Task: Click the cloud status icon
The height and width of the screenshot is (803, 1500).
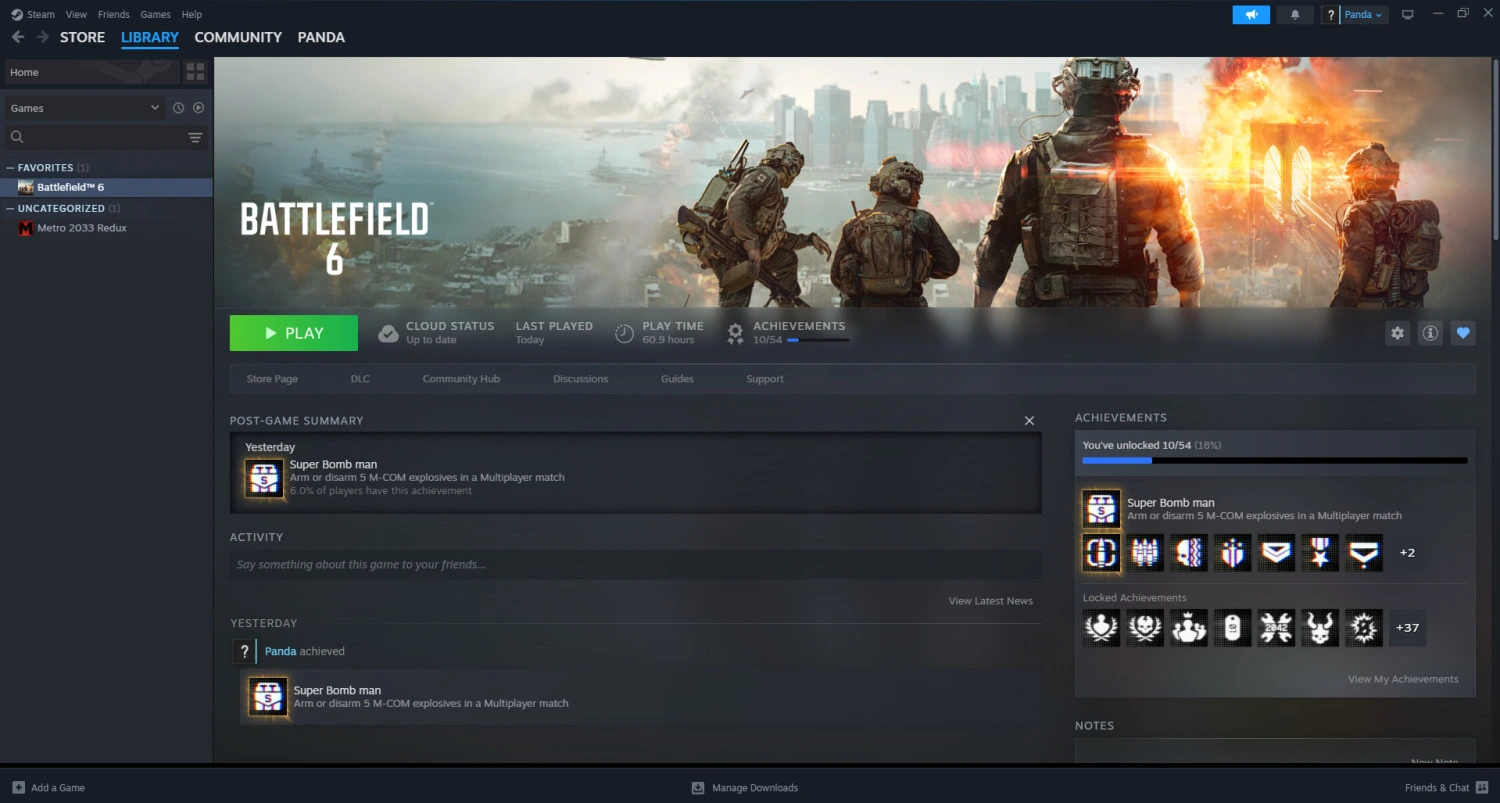Action: pyautogui.click(x=388, y=333)
